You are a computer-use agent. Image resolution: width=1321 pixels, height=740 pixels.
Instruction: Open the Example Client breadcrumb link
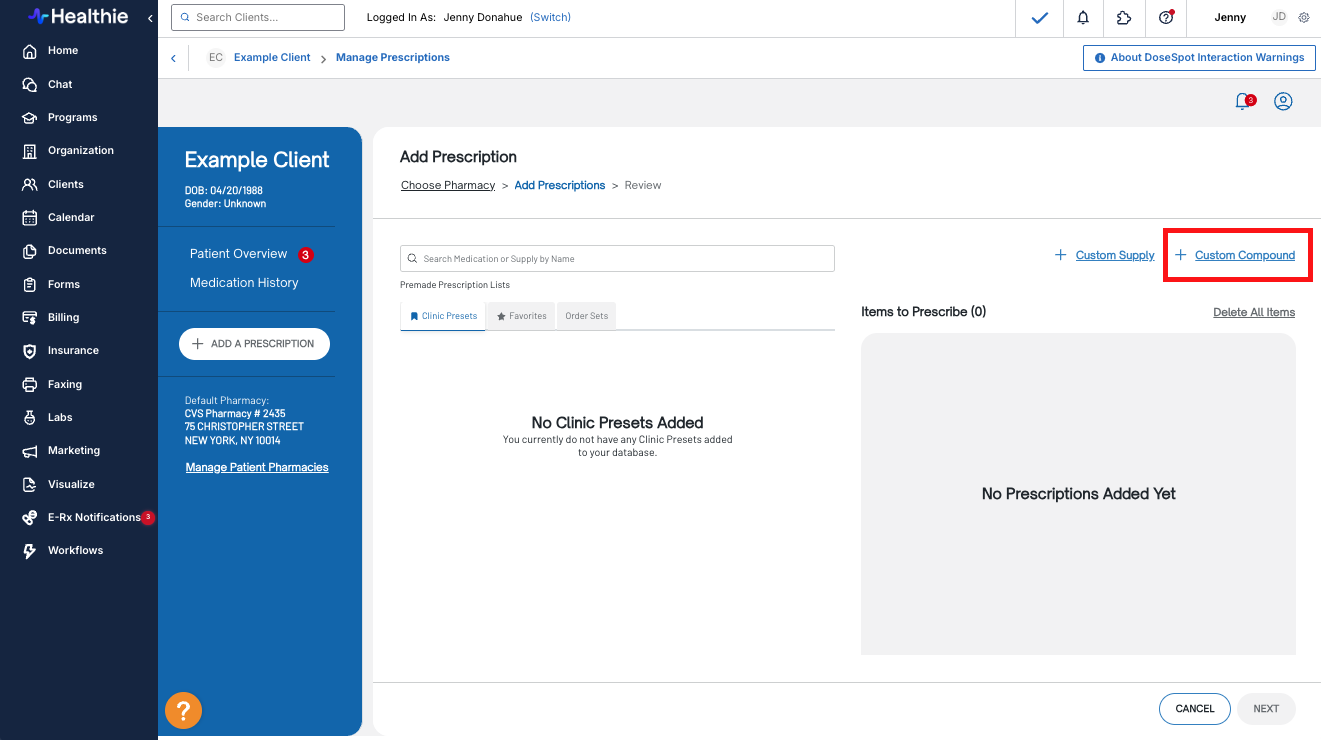coord(272,58)
